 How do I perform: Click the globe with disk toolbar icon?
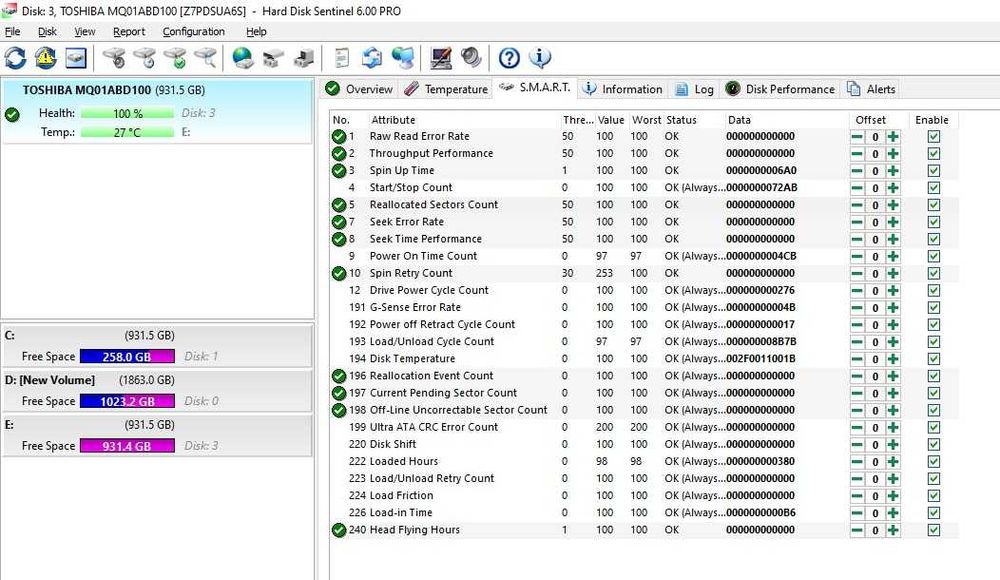tap(242, 57)
